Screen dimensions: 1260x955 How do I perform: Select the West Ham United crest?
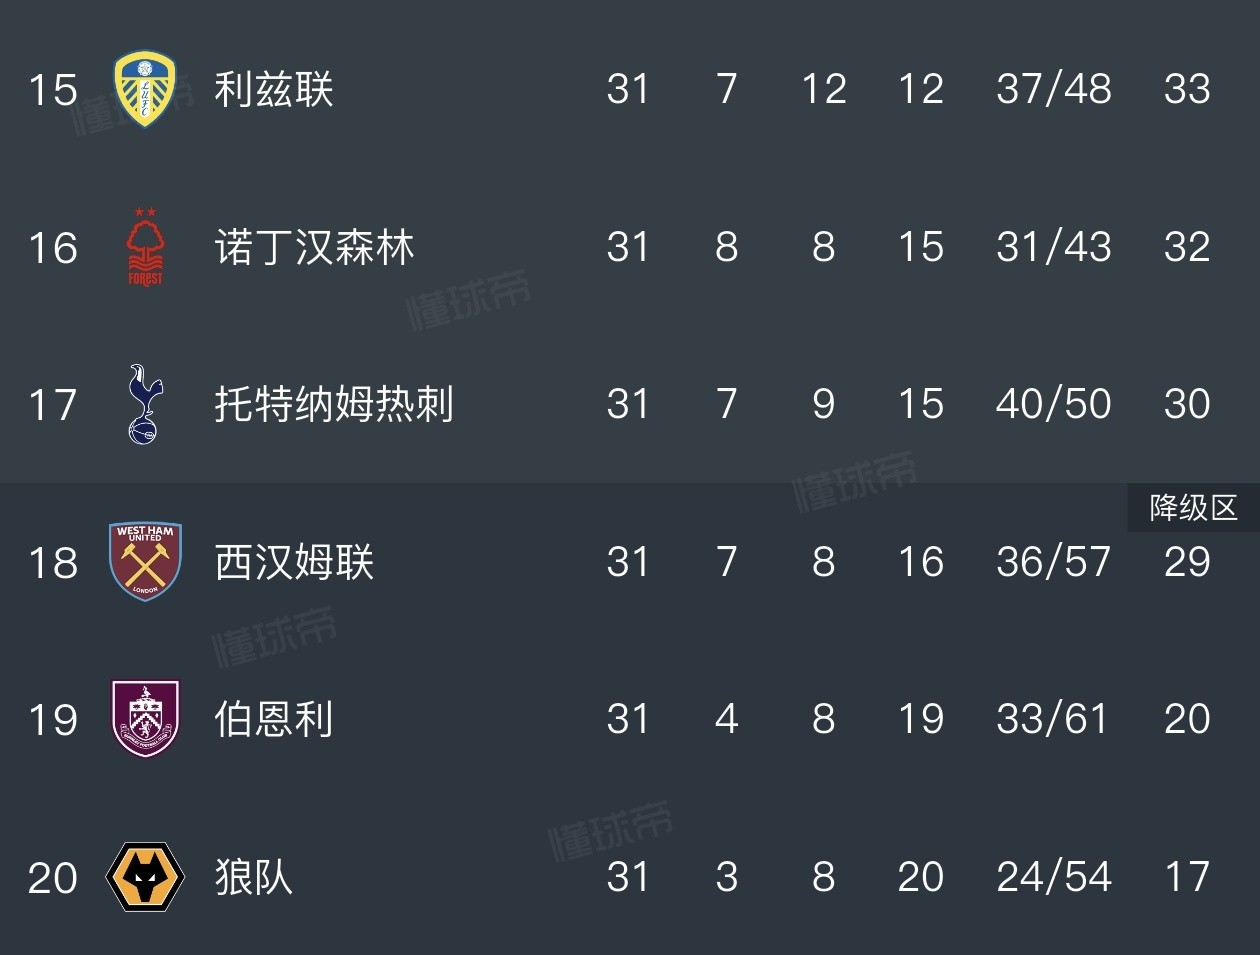(x=145, y=561)
